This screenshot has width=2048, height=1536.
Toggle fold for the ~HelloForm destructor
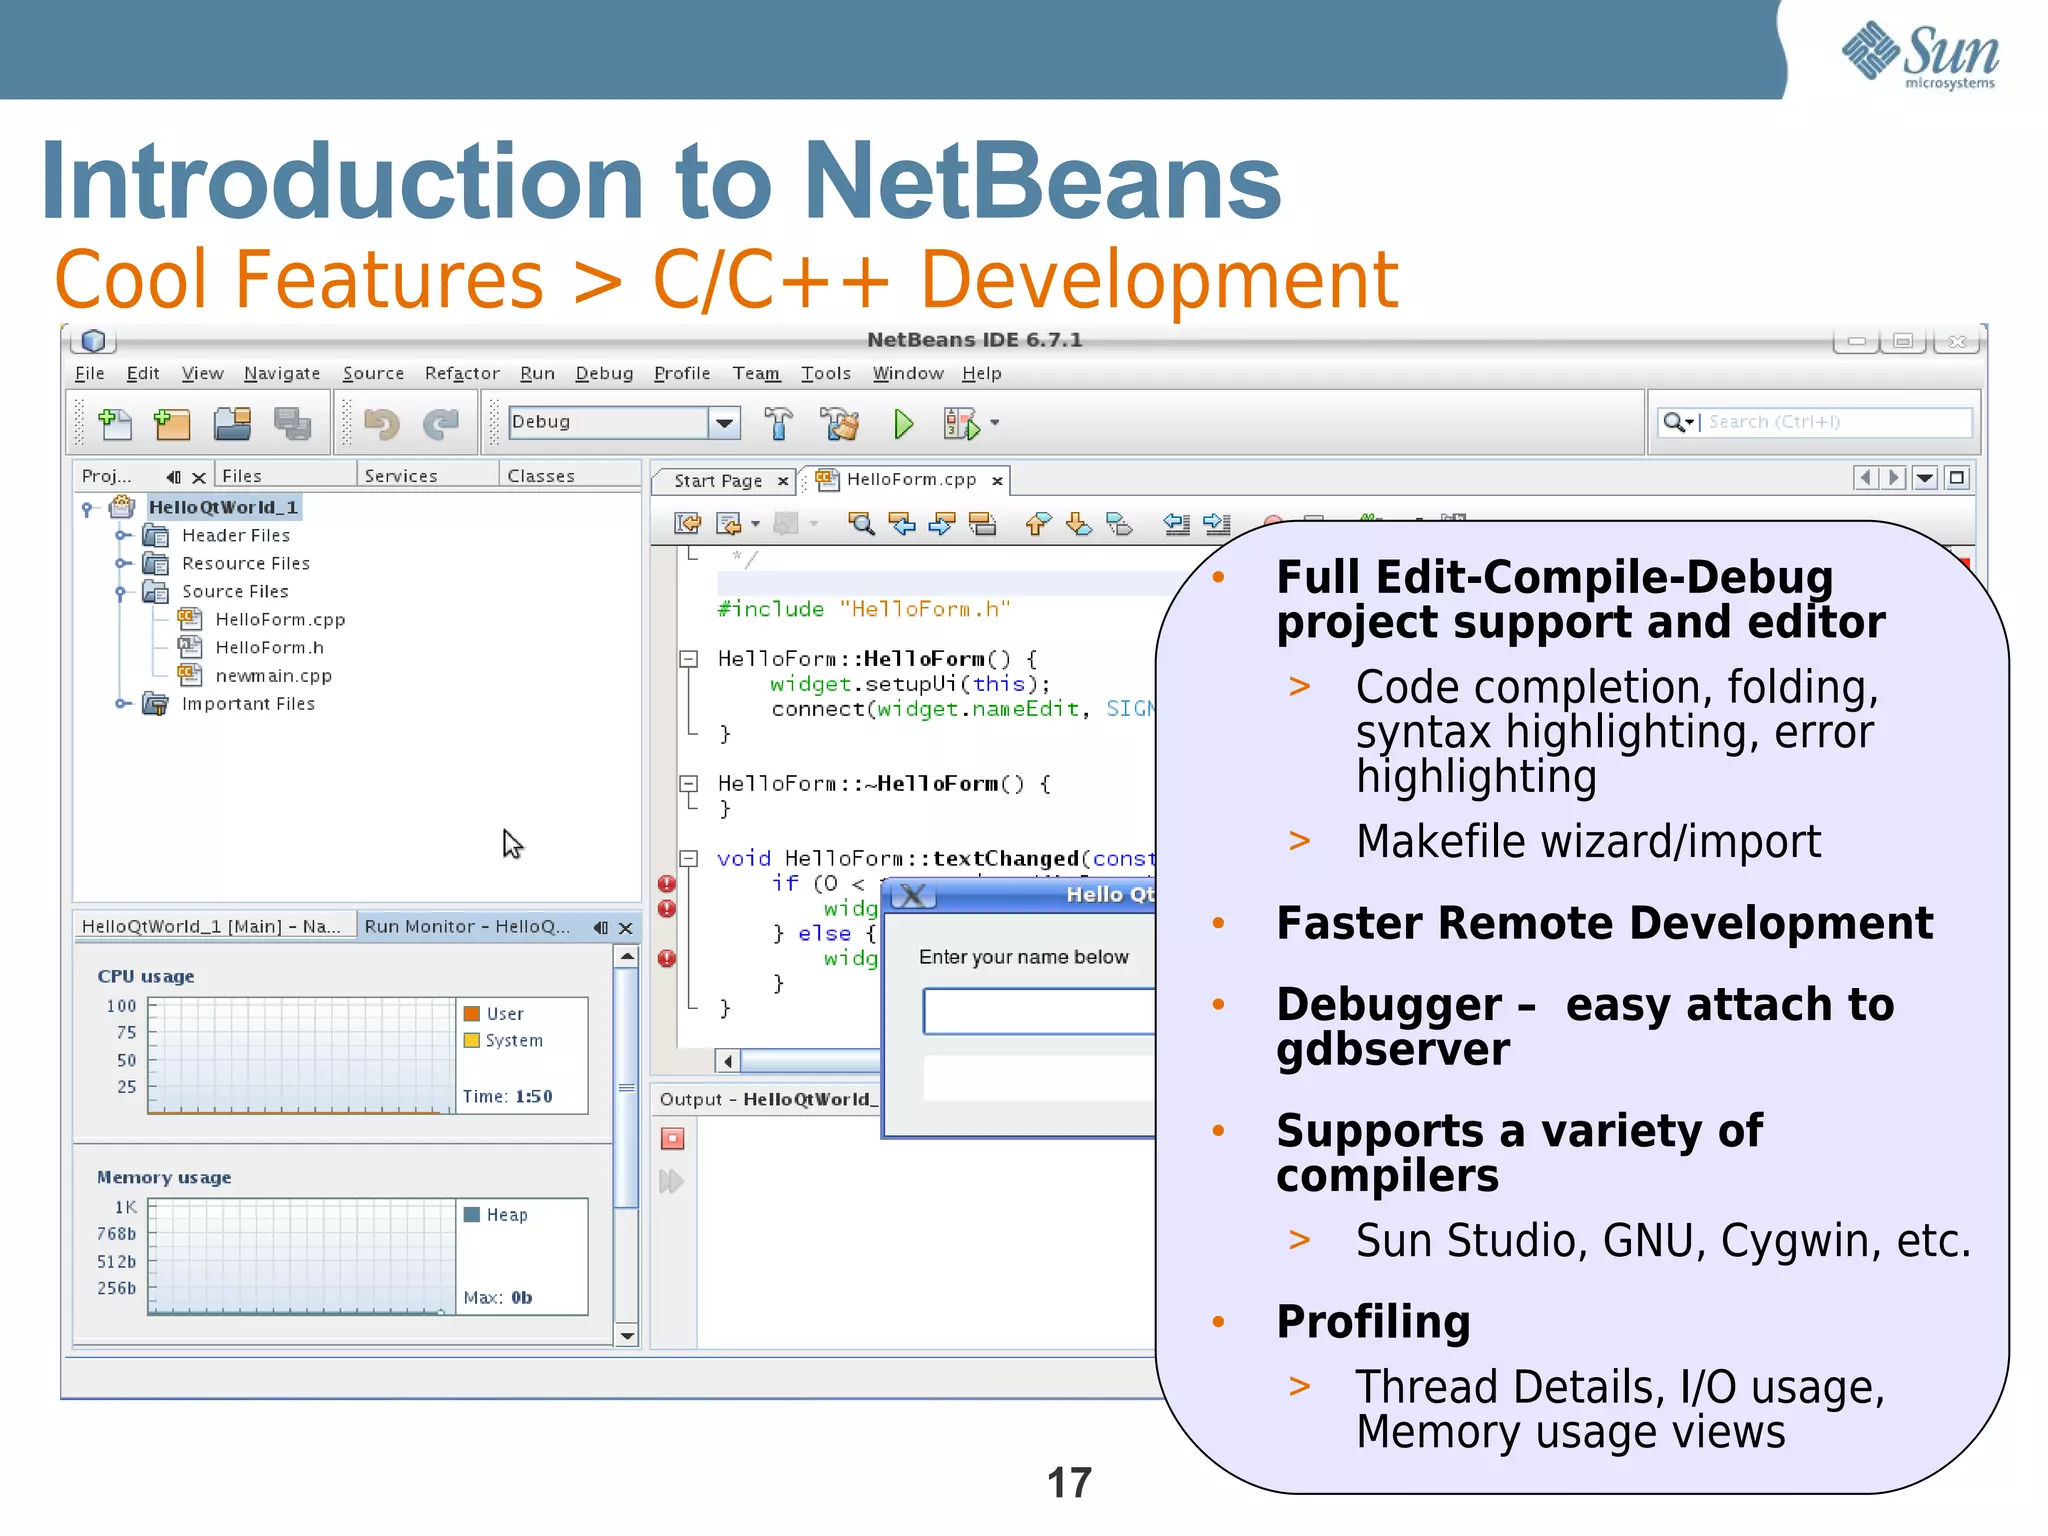tap(688, 784)
